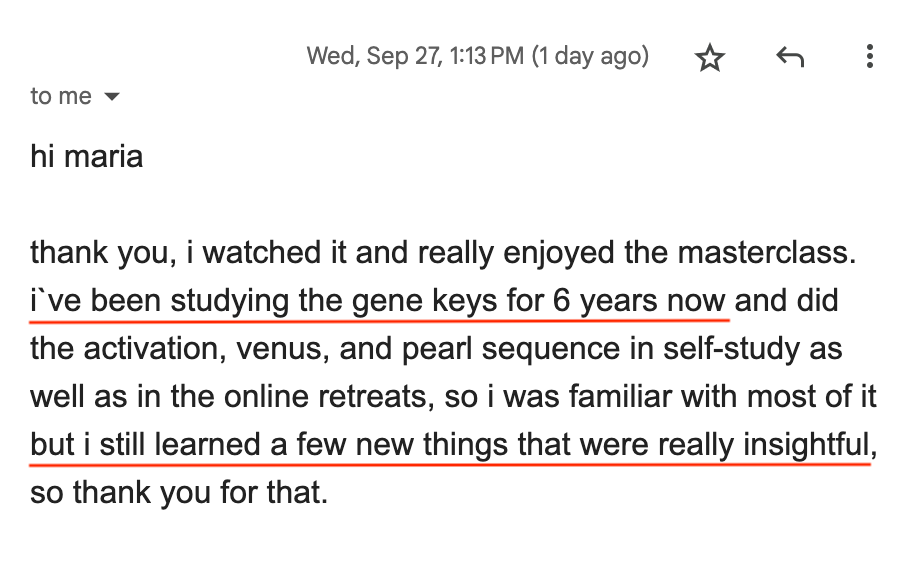Expand recipient details arrow beside "to me"
This screenshot has width=912, height=584.
tap(112, 97)
